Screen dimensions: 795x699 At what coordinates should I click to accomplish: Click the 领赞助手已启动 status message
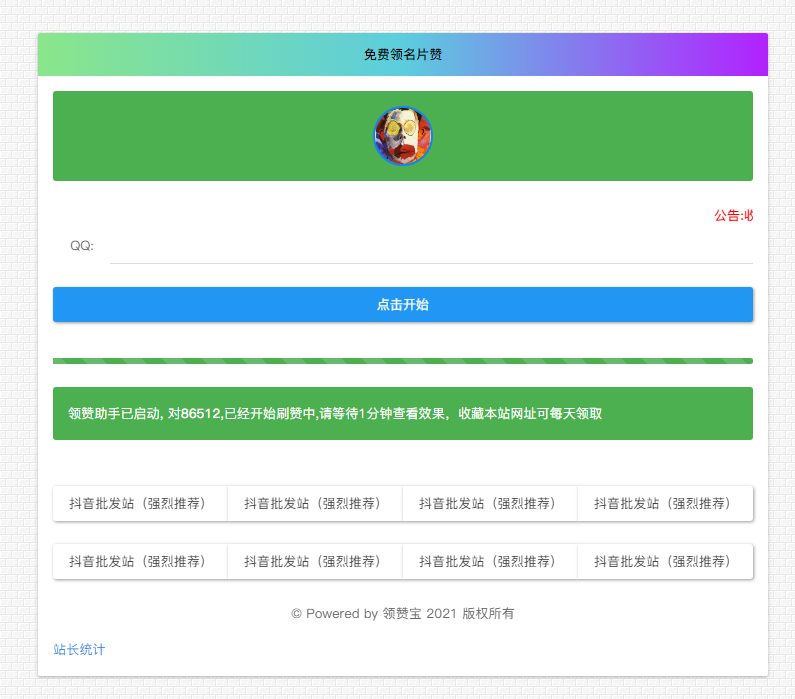coord(335,414)
